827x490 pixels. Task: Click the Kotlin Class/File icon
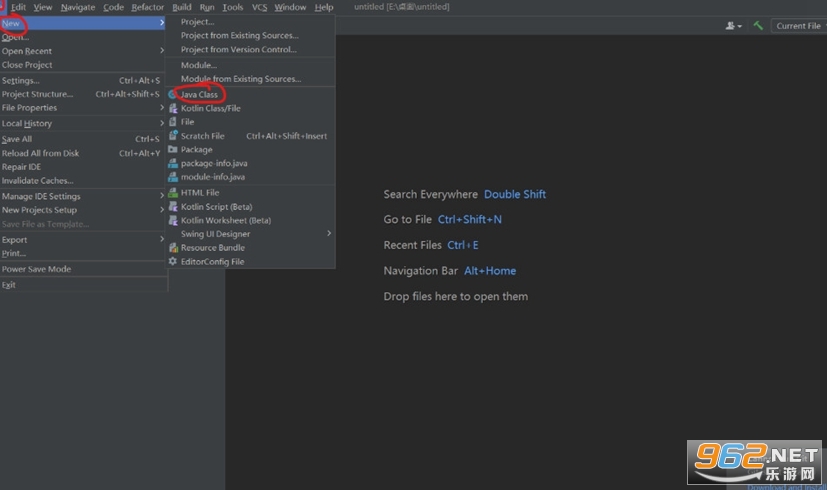(173, 108)
